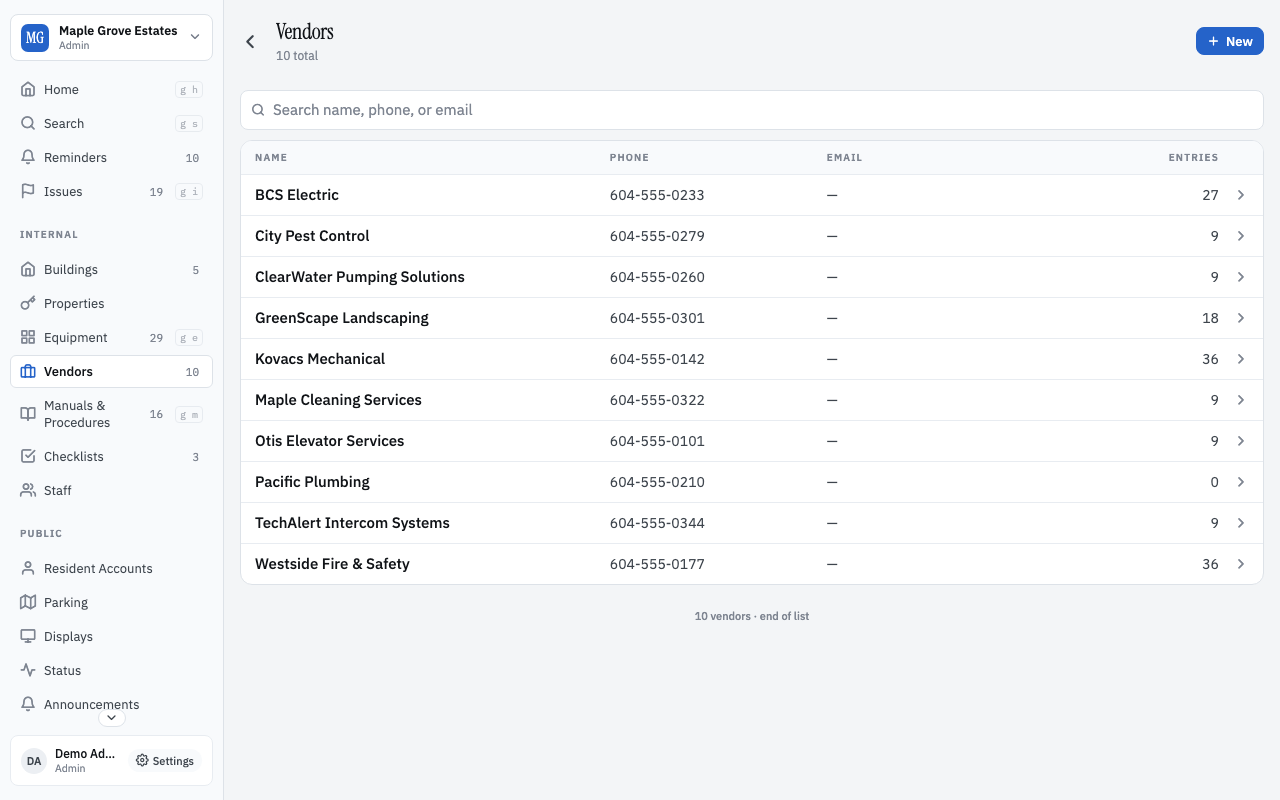Click phone number 604-555-0101
The width and height of the screenshot is (1280, 800).
[657, 441]
